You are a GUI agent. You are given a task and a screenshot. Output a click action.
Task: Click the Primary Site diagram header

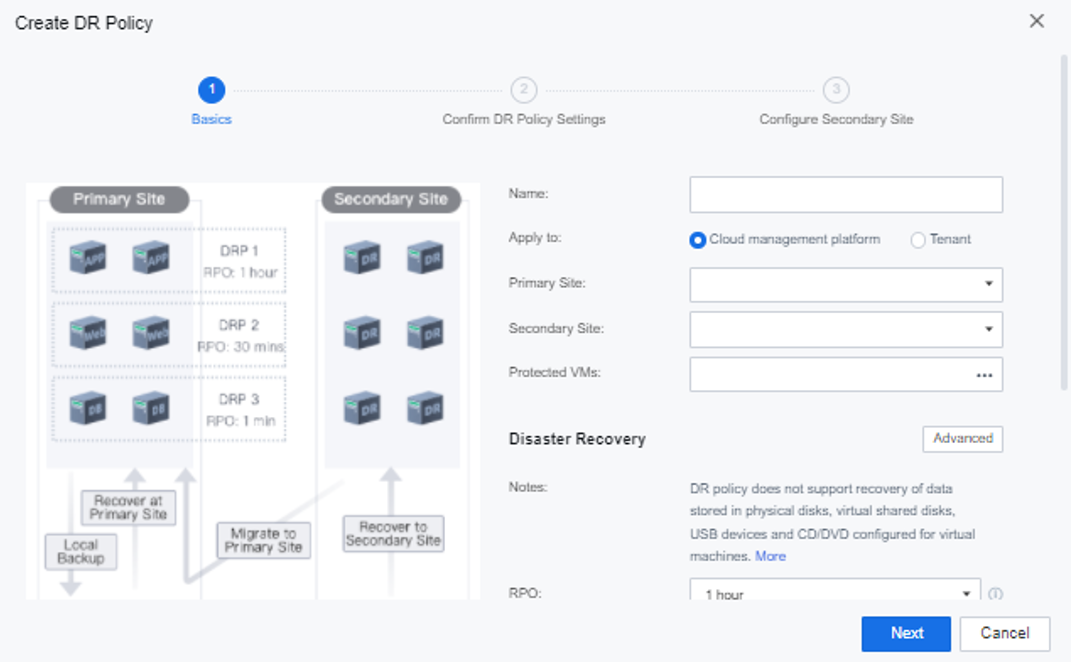point(119,199)
